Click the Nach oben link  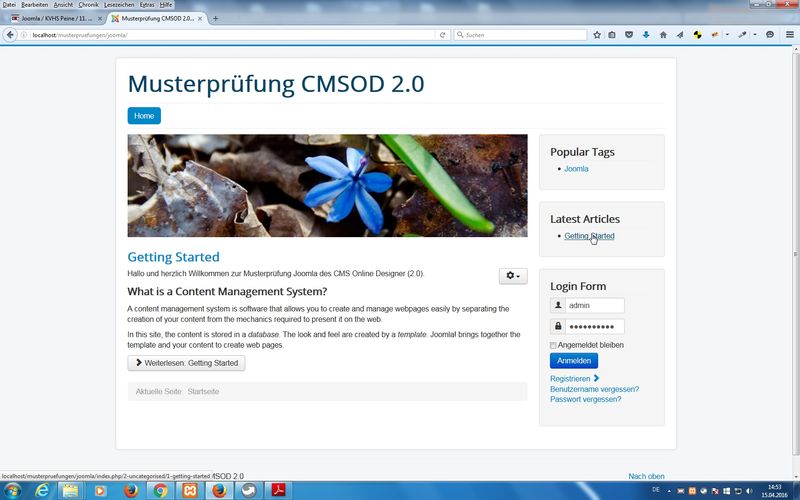[646, 476]
